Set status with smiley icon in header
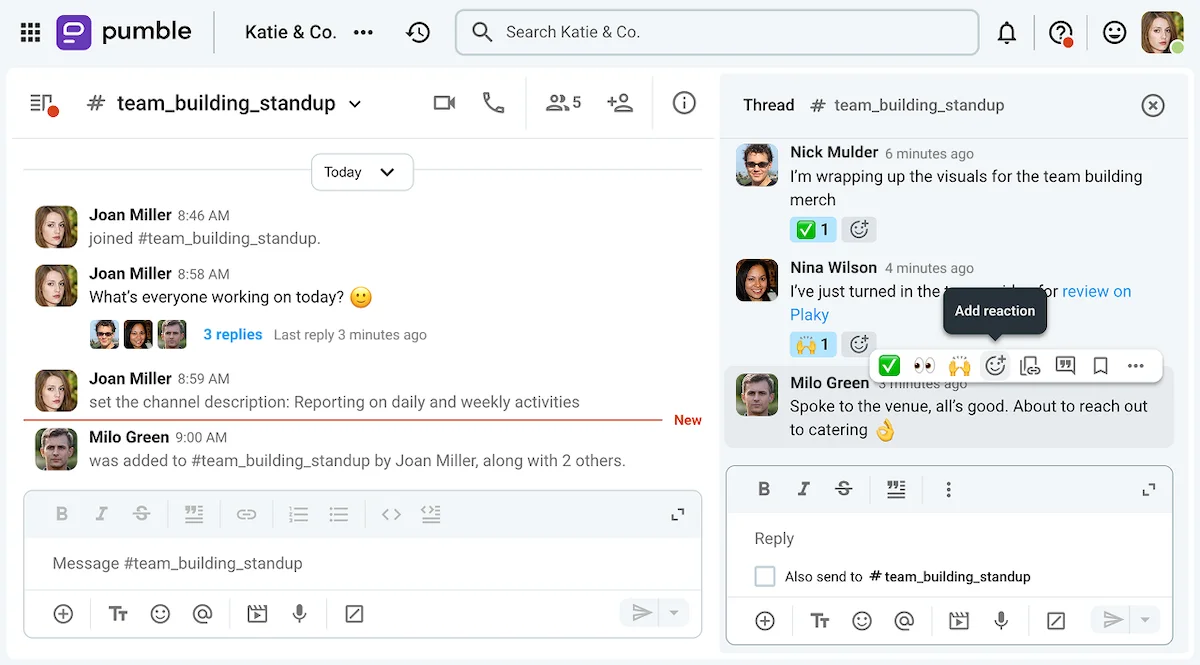 pos(1114,33)
